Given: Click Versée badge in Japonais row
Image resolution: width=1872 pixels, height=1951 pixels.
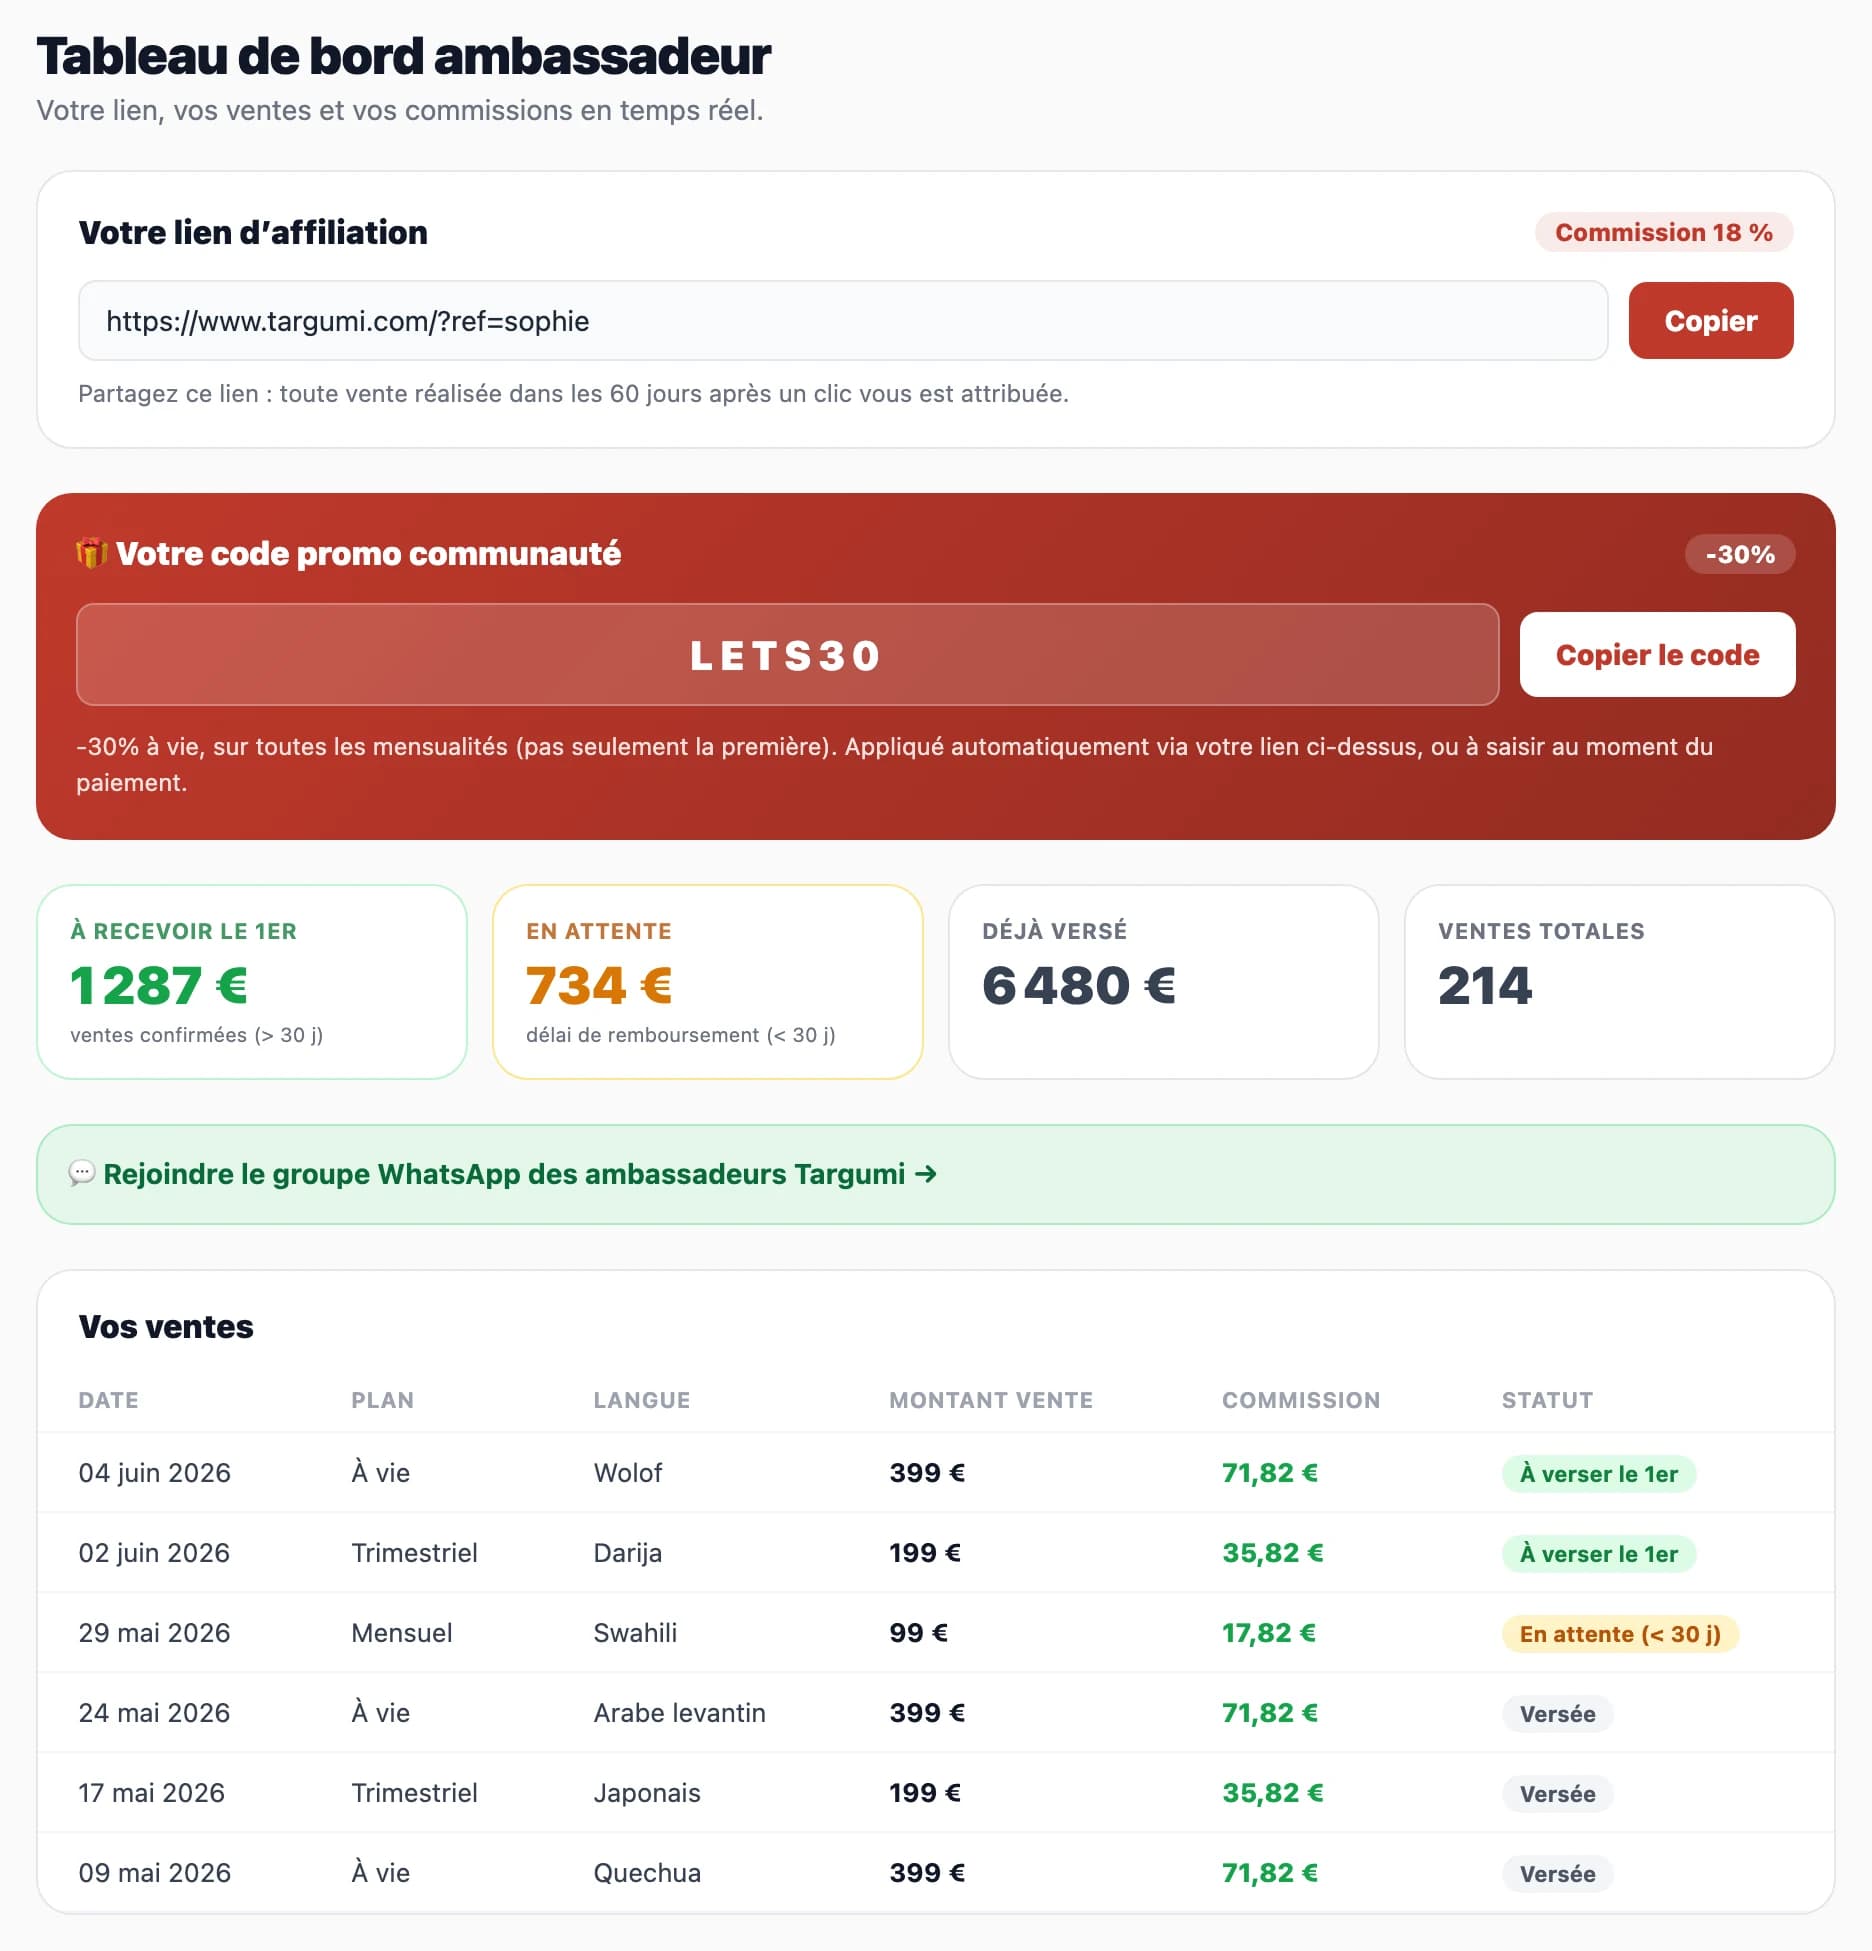Looking at the screenshot, I should click(1557, 1794).
